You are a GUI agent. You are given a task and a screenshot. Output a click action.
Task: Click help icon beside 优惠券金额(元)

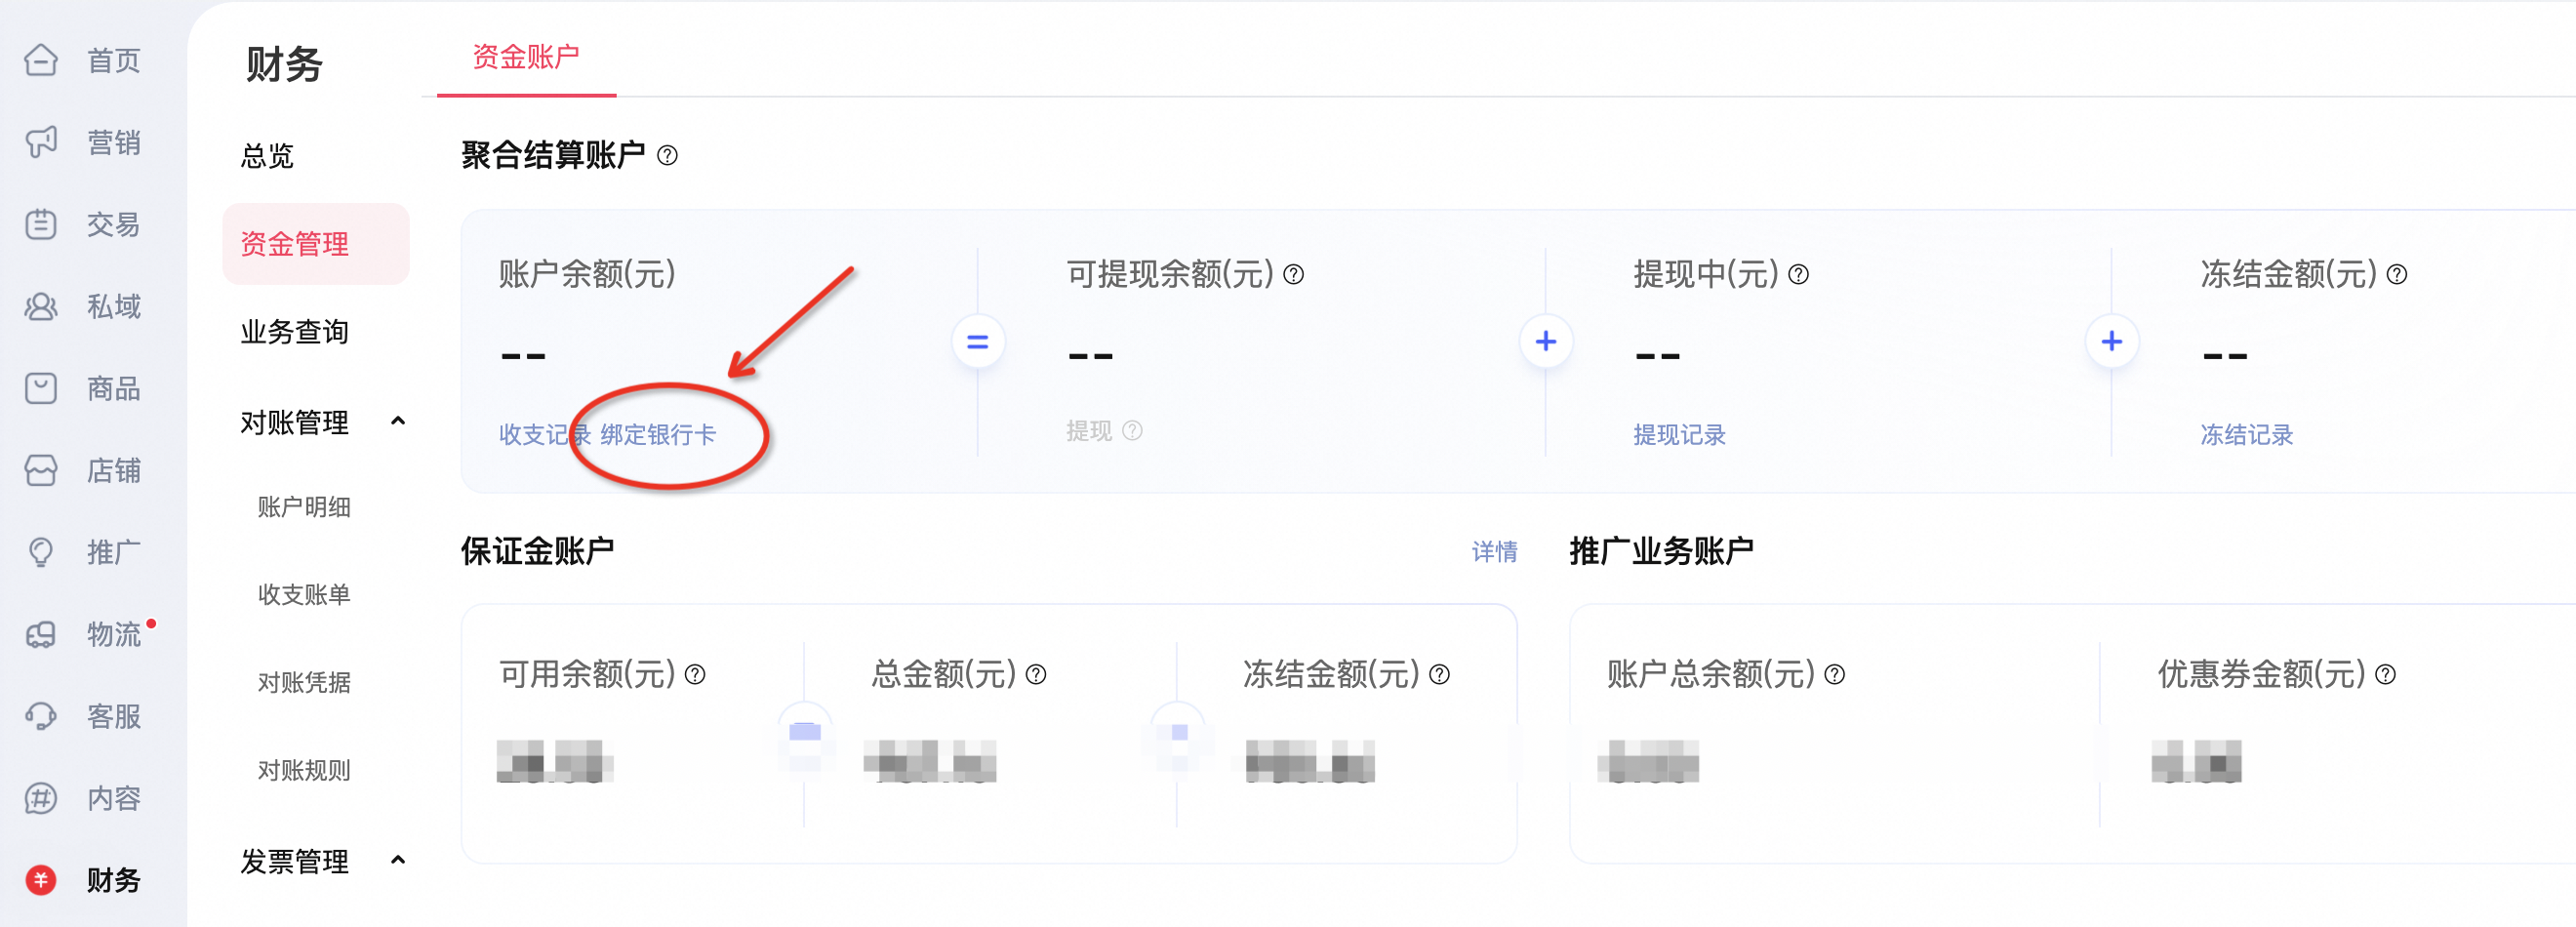coord(2385,675)
